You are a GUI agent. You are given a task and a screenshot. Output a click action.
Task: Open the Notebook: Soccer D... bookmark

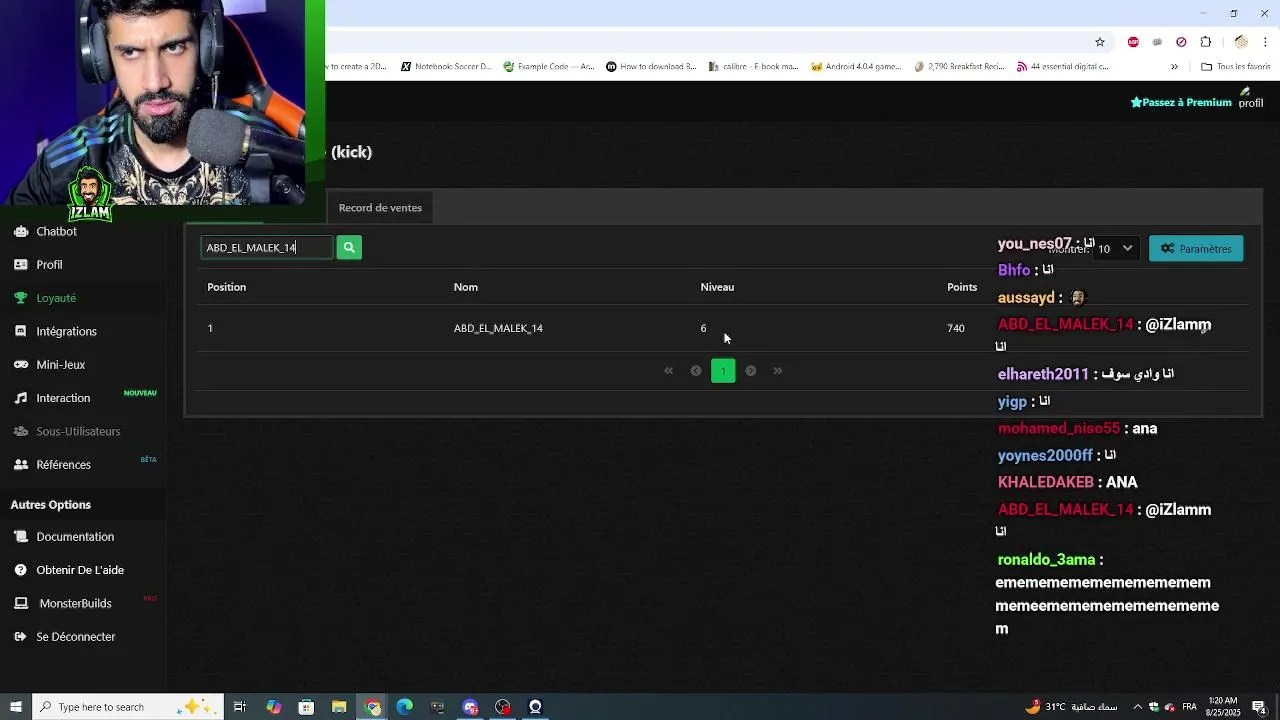[446, 67]
